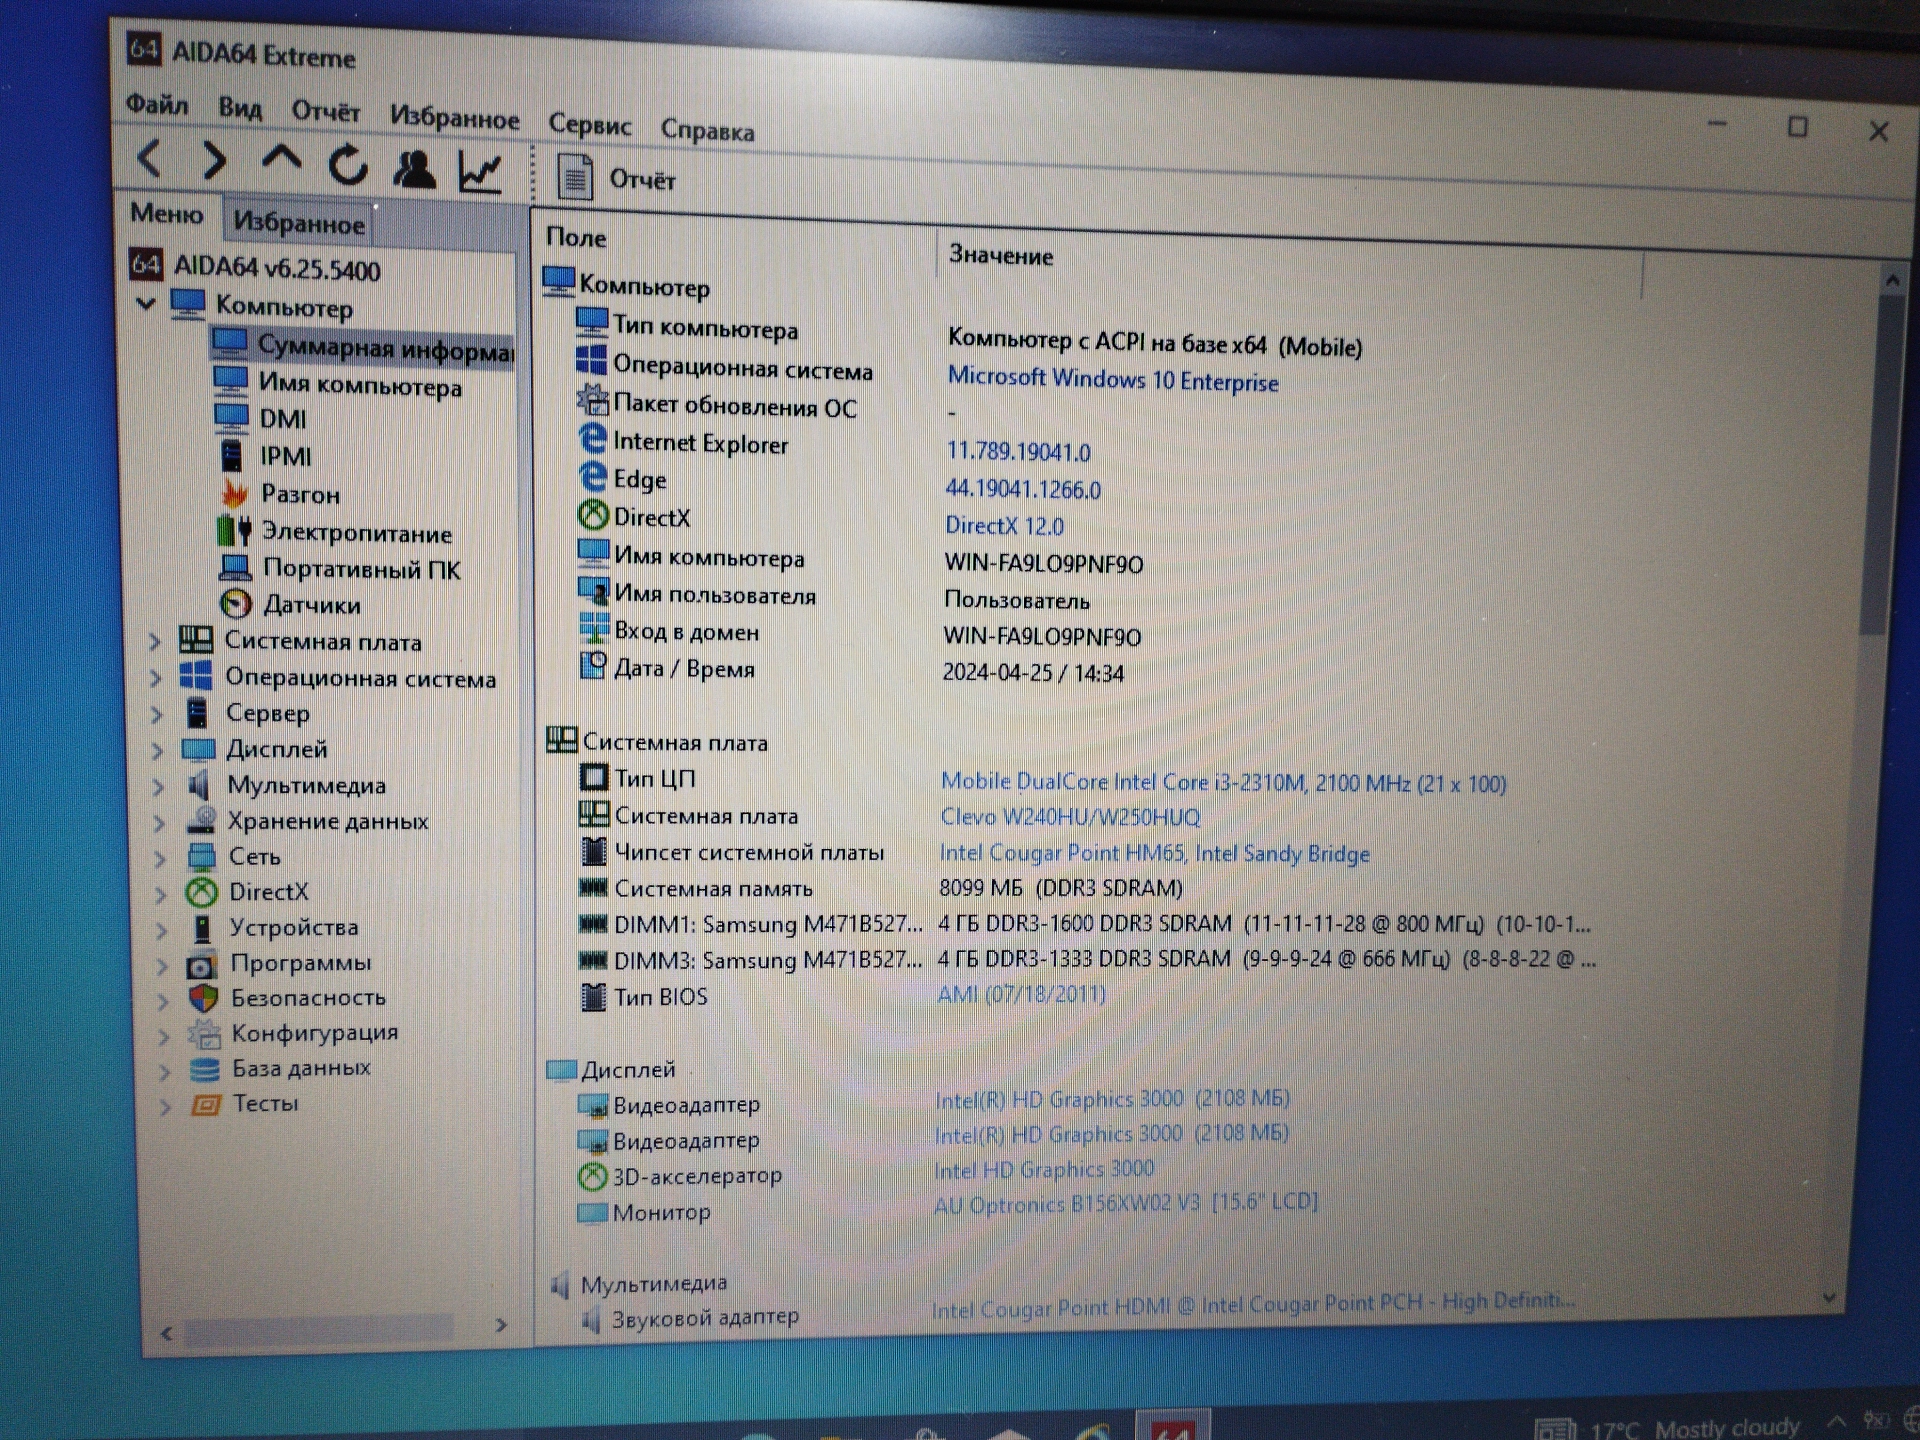Open Clevo W240HU/W250HUQ motherboard link
The height and width of the screenshot is (1440, 1920).
tap(1070, 818)
